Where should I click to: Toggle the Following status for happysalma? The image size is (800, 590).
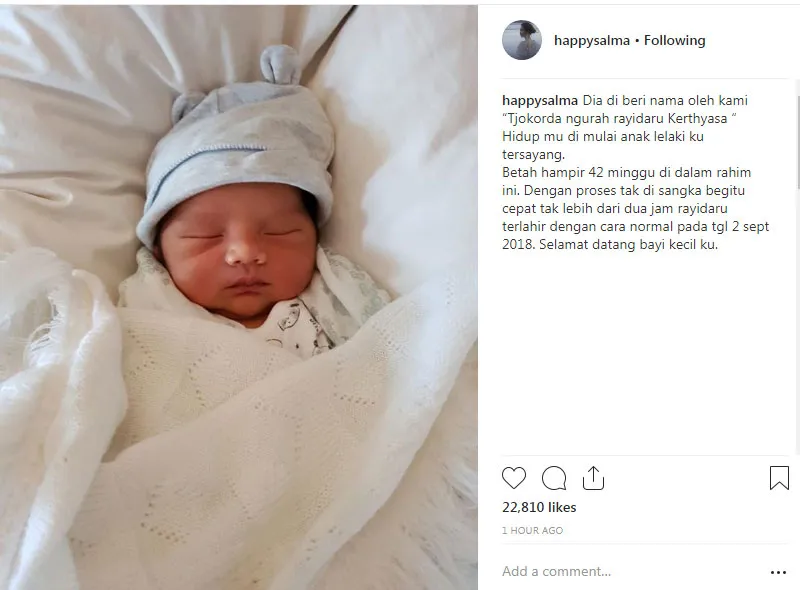(674, 40)
